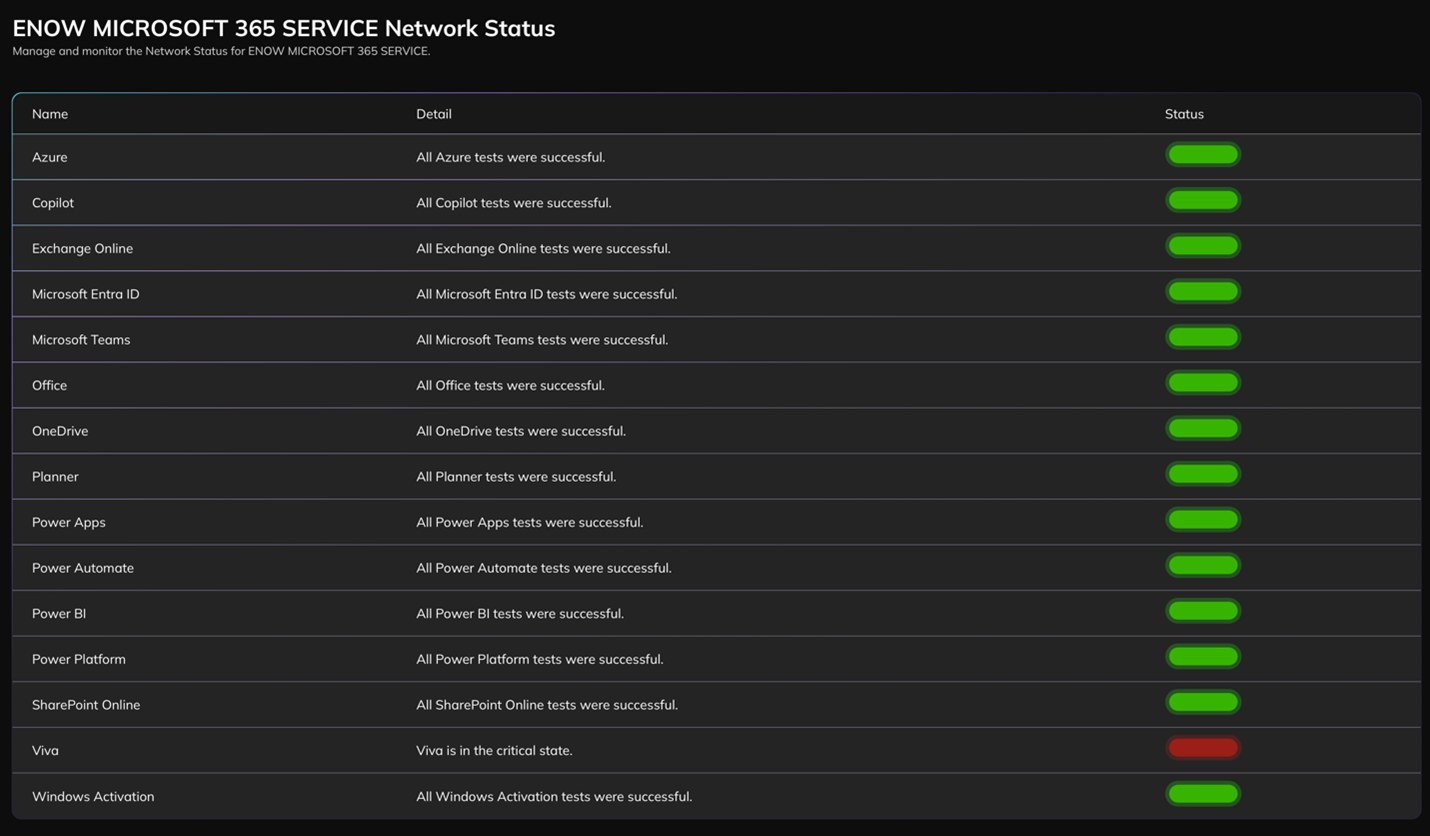Click 'All Azure tests were successful.' detail
The image size is (1430, 836).
(511, 157)
